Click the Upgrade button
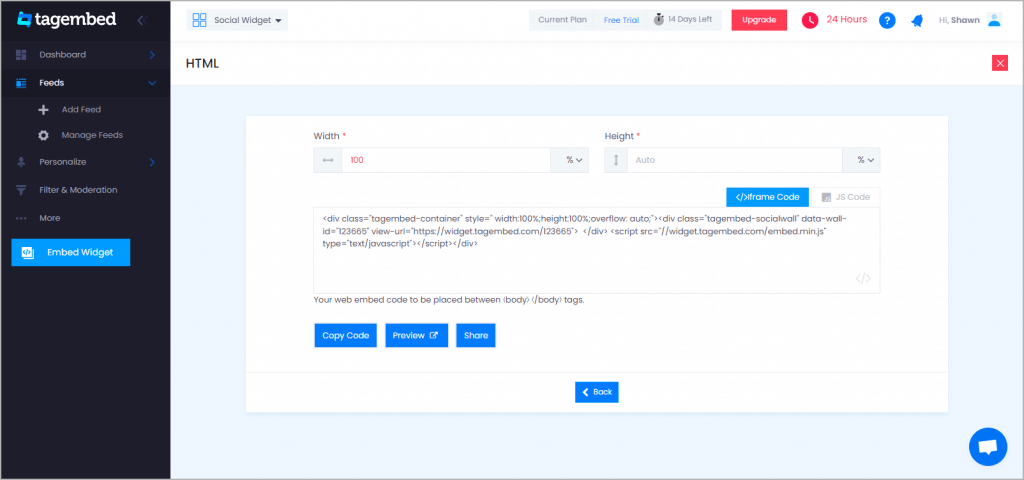Viewport: 1024px width, 480px height. (758, 20)
